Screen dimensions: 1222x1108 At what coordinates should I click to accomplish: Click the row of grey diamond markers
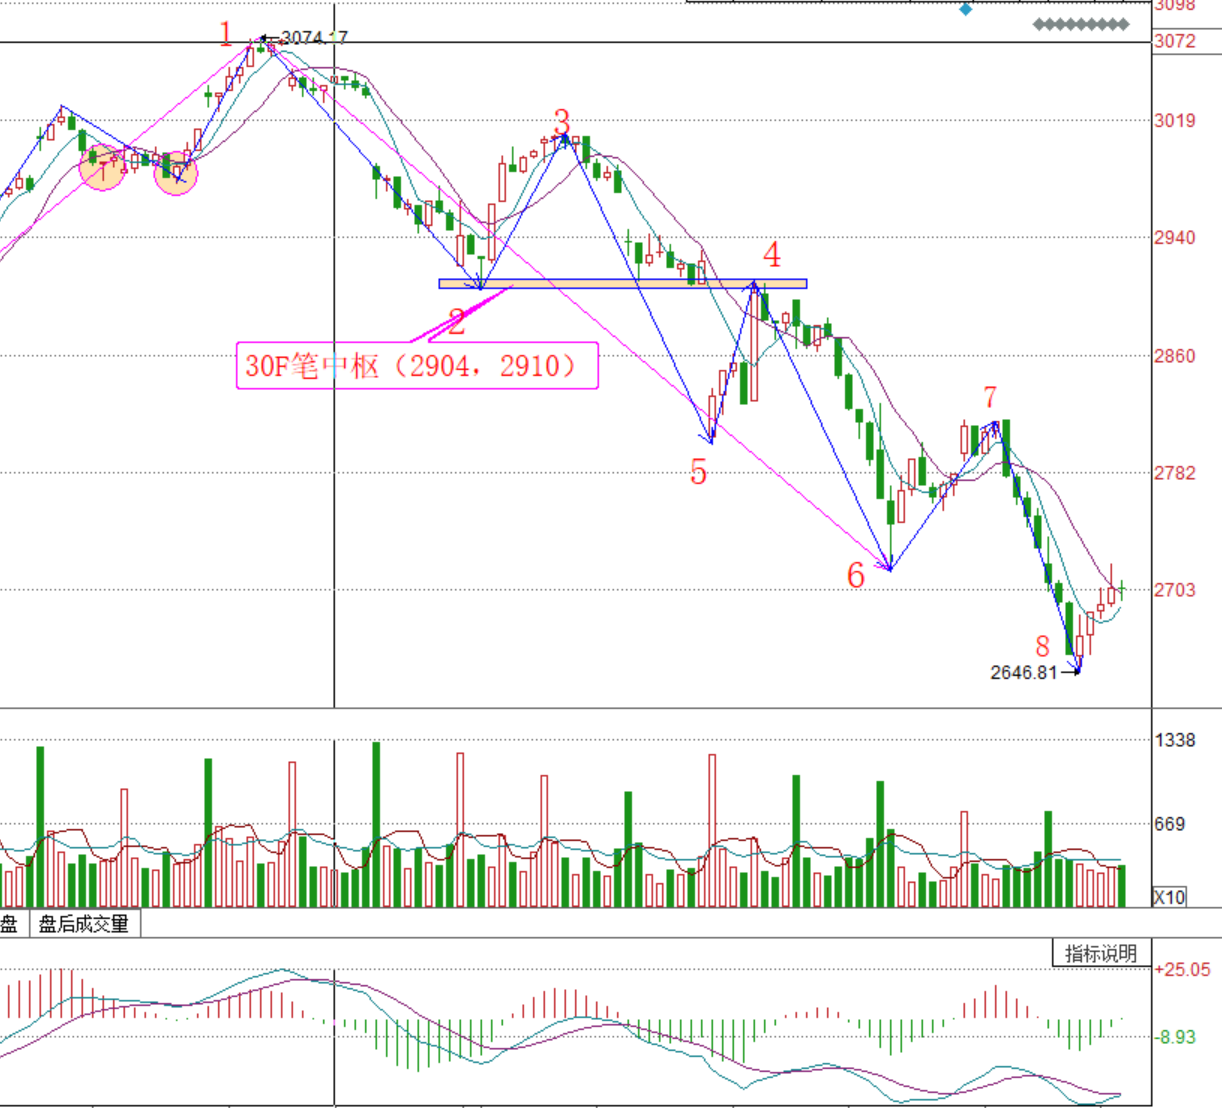[1081, 24]
